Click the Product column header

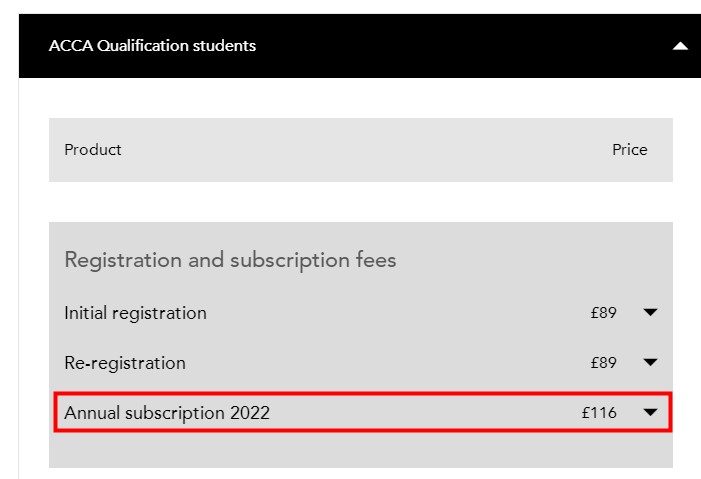click(93, 150)
